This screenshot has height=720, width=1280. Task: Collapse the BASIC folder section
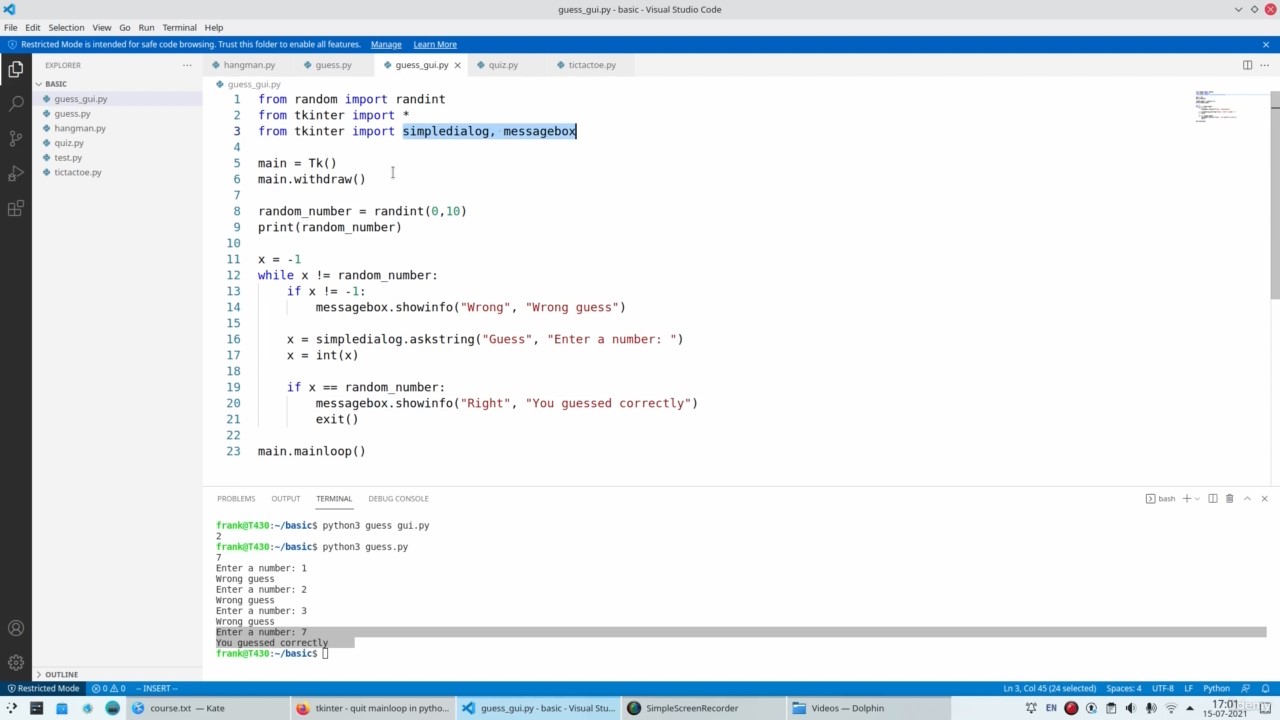(56, 84)
